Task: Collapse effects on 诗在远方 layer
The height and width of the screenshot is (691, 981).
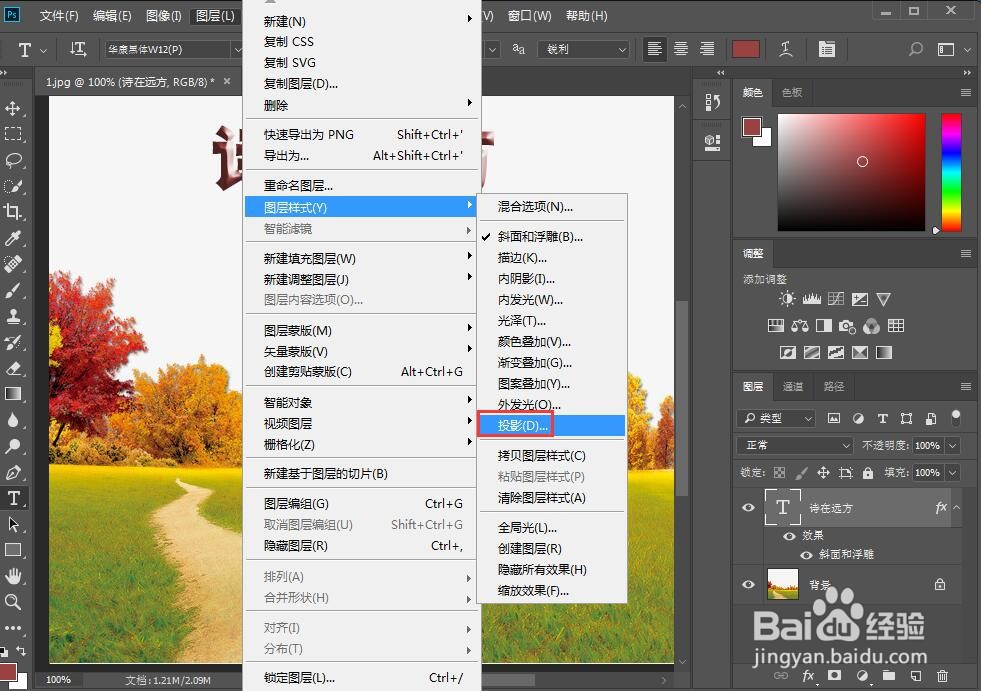Action: click(957, 508)
